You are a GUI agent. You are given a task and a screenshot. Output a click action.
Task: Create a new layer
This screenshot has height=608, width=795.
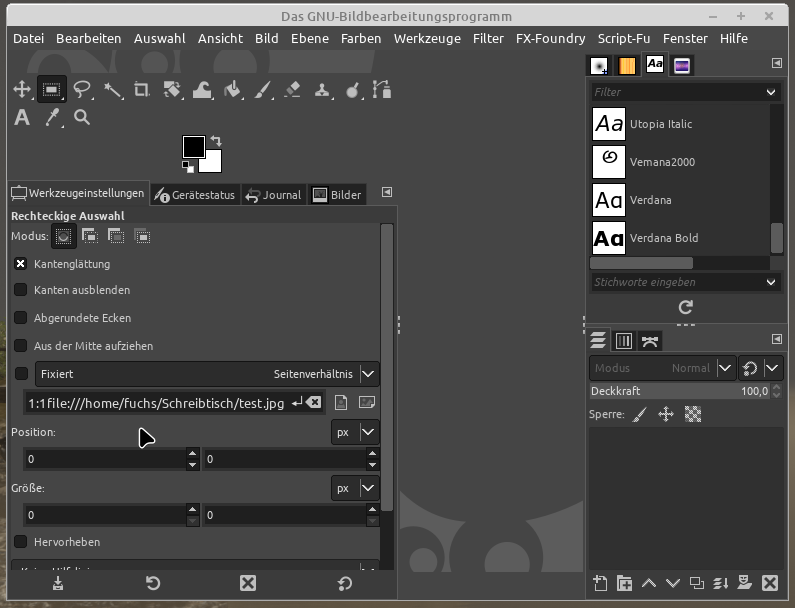point(600,583)
